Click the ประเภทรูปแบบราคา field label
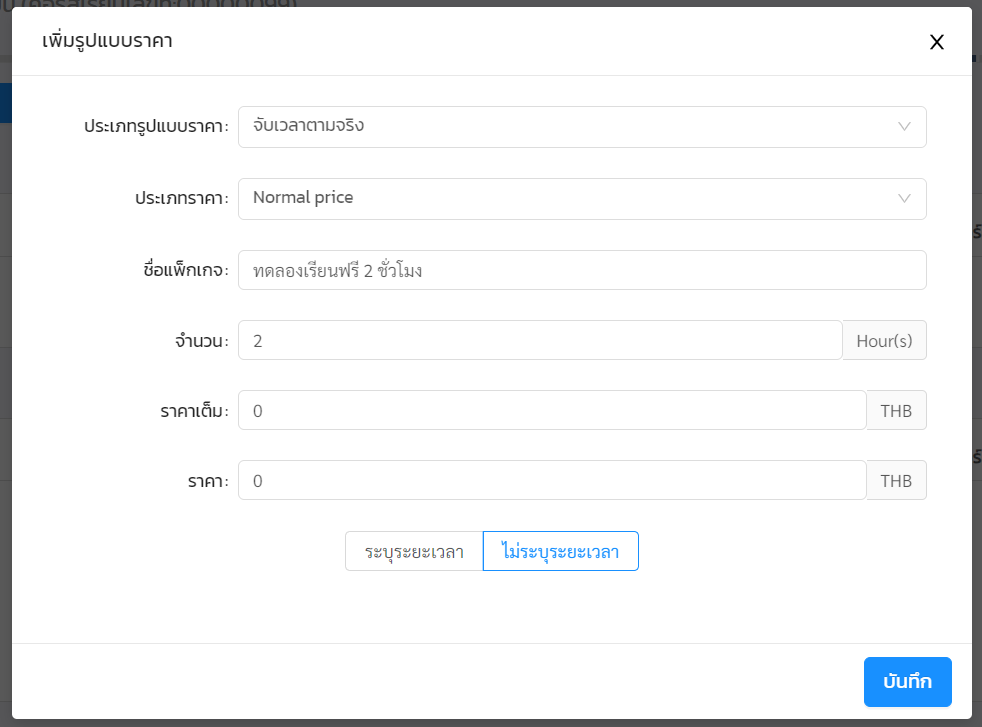The image size is (982, 727). [x=157, y=127]
